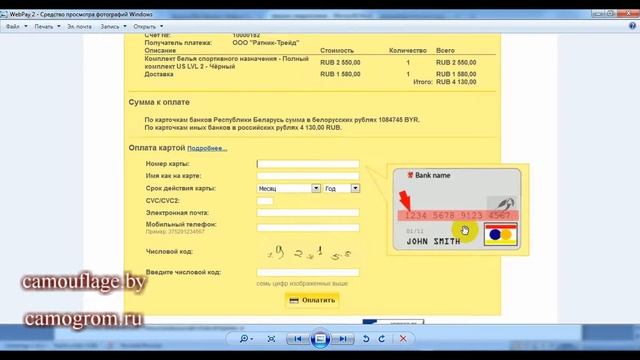640x360 pixels.
Task: Go to the previous photo
Action: (298, 338)
